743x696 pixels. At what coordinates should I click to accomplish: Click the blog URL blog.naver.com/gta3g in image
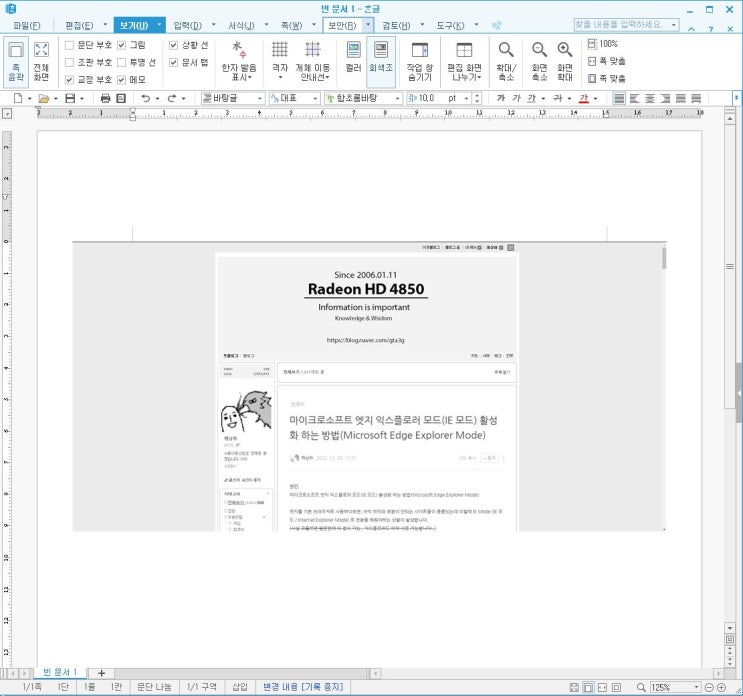365,340
